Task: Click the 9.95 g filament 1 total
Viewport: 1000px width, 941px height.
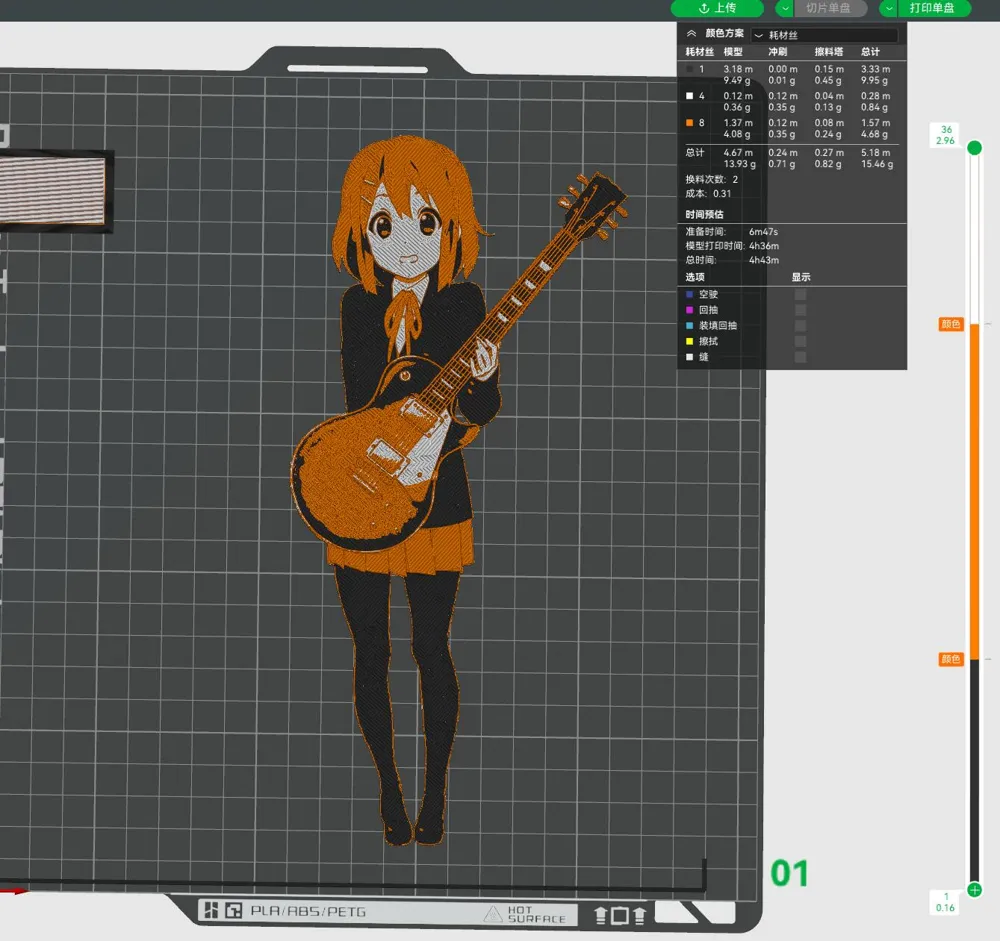Action: tap(874, 80)
